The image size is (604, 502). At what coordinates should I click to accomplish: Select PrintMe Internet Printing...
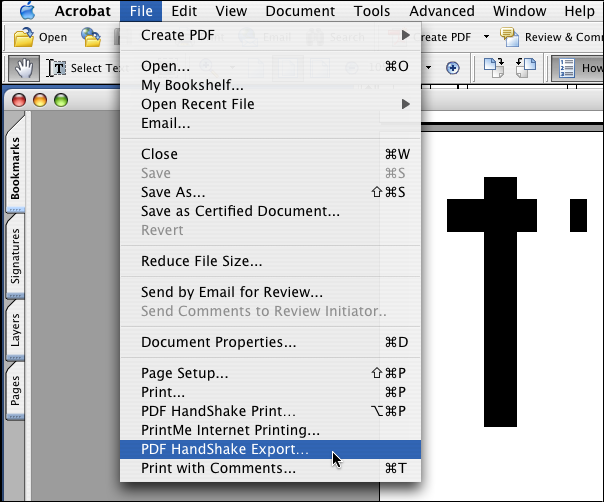(x=270, y=430)
